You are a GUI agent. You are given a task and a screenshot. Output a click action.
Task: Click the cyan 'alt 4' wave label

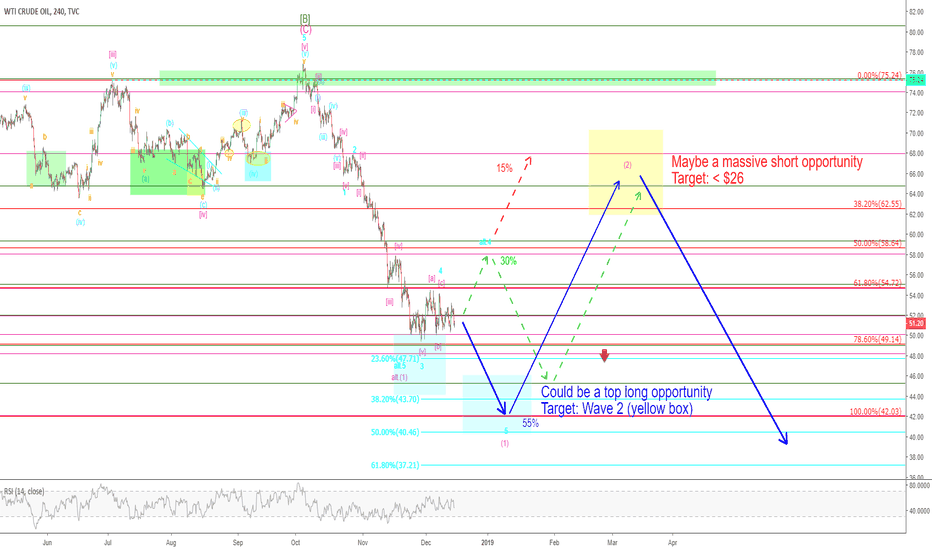[x=486, y=242]
